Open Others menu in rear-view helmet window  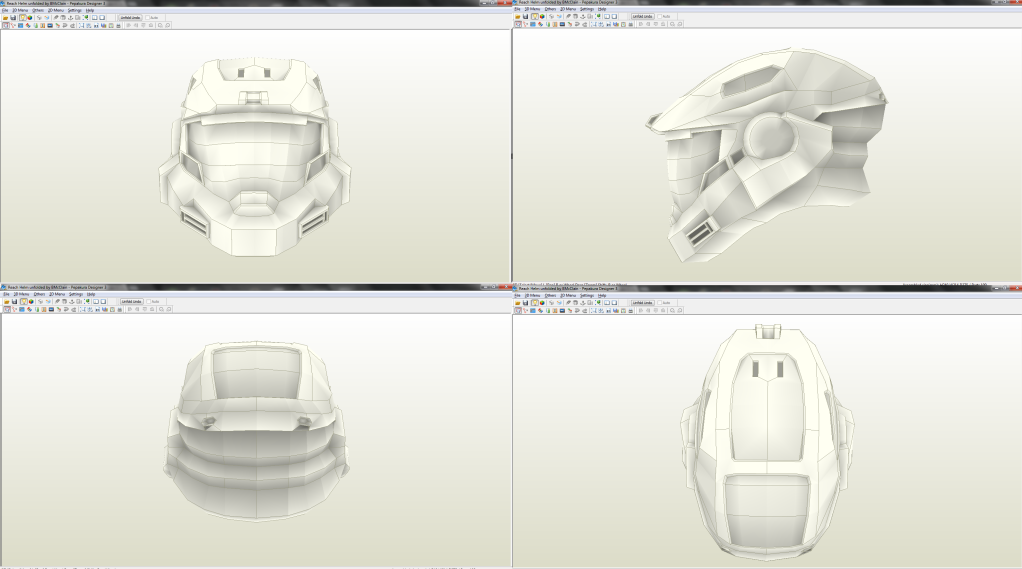38,294
